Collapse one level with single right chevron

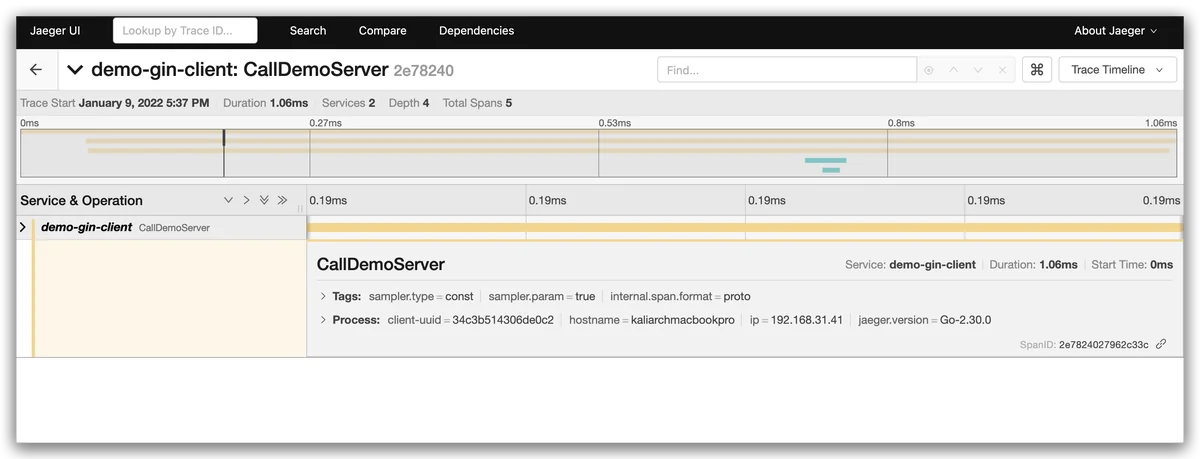(246, 200)
